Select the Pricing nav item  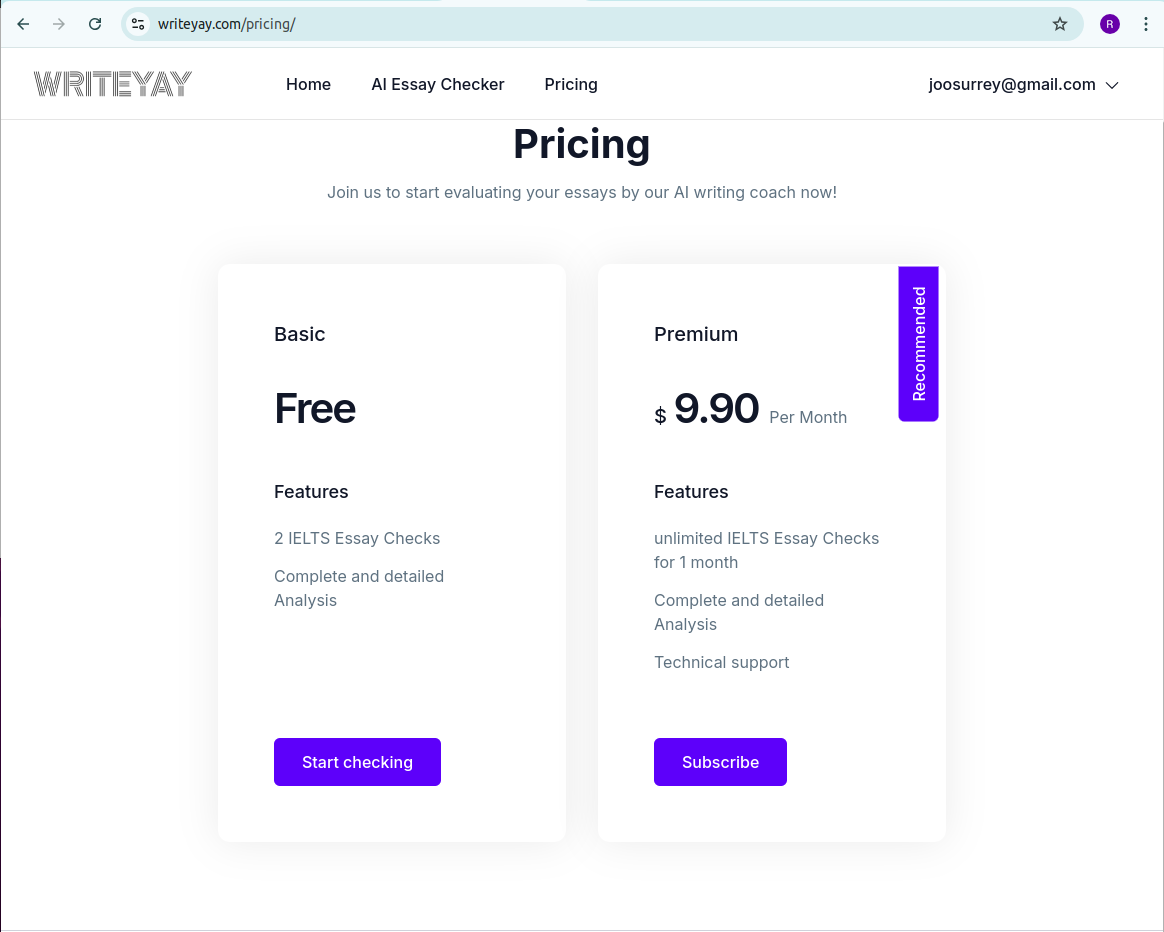click(571, 84)
